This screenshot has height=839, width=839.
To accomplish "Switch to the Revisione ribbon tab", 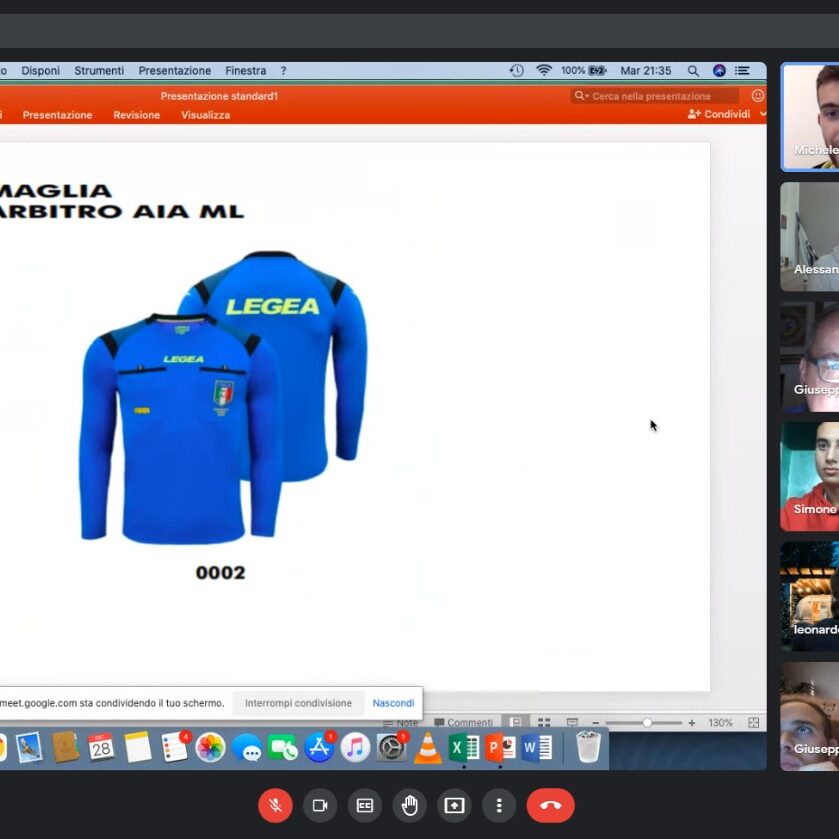I will tap(136, 115).
